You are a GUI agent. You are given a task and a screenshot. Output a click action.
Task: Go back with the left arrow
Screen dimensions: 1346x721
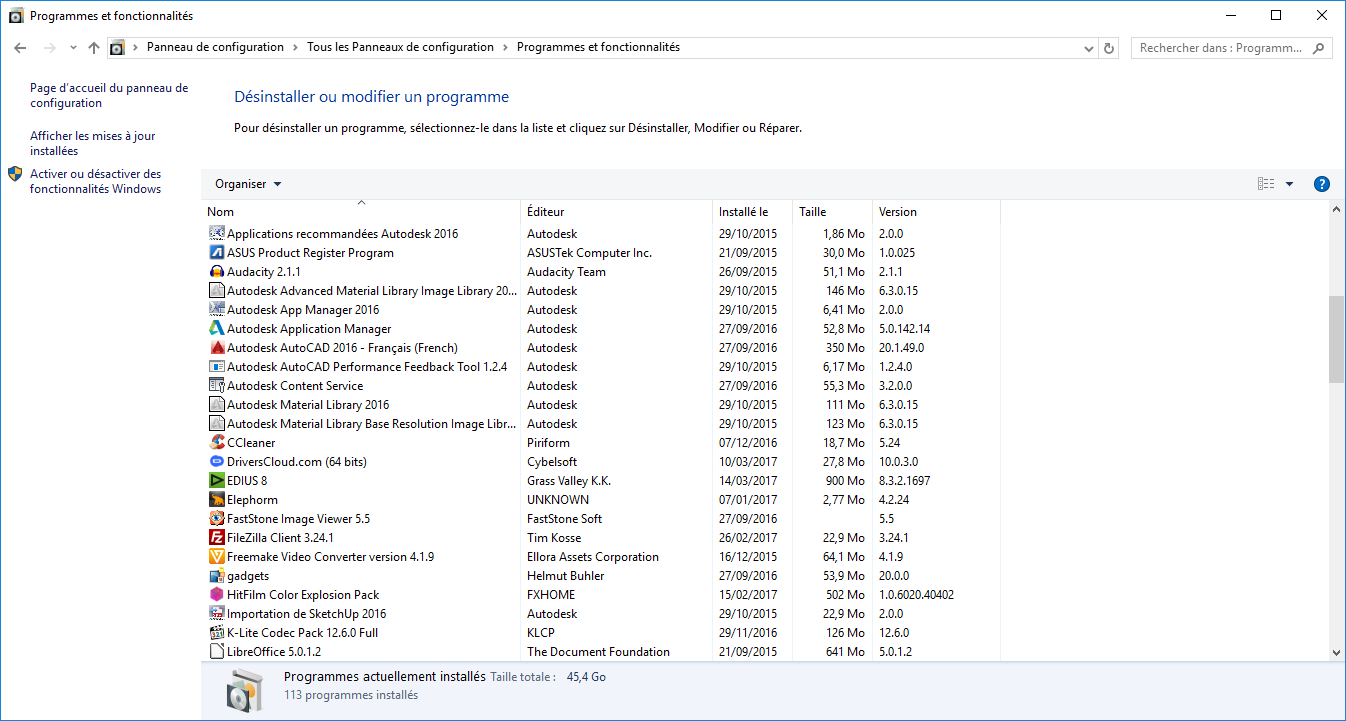(x=20, y=47)
